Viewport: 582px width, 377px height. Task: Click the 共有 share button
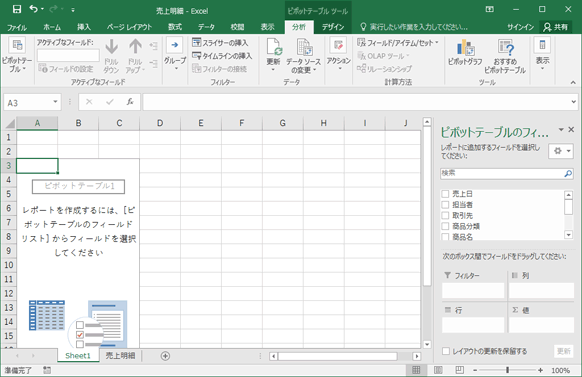[556, 27]
